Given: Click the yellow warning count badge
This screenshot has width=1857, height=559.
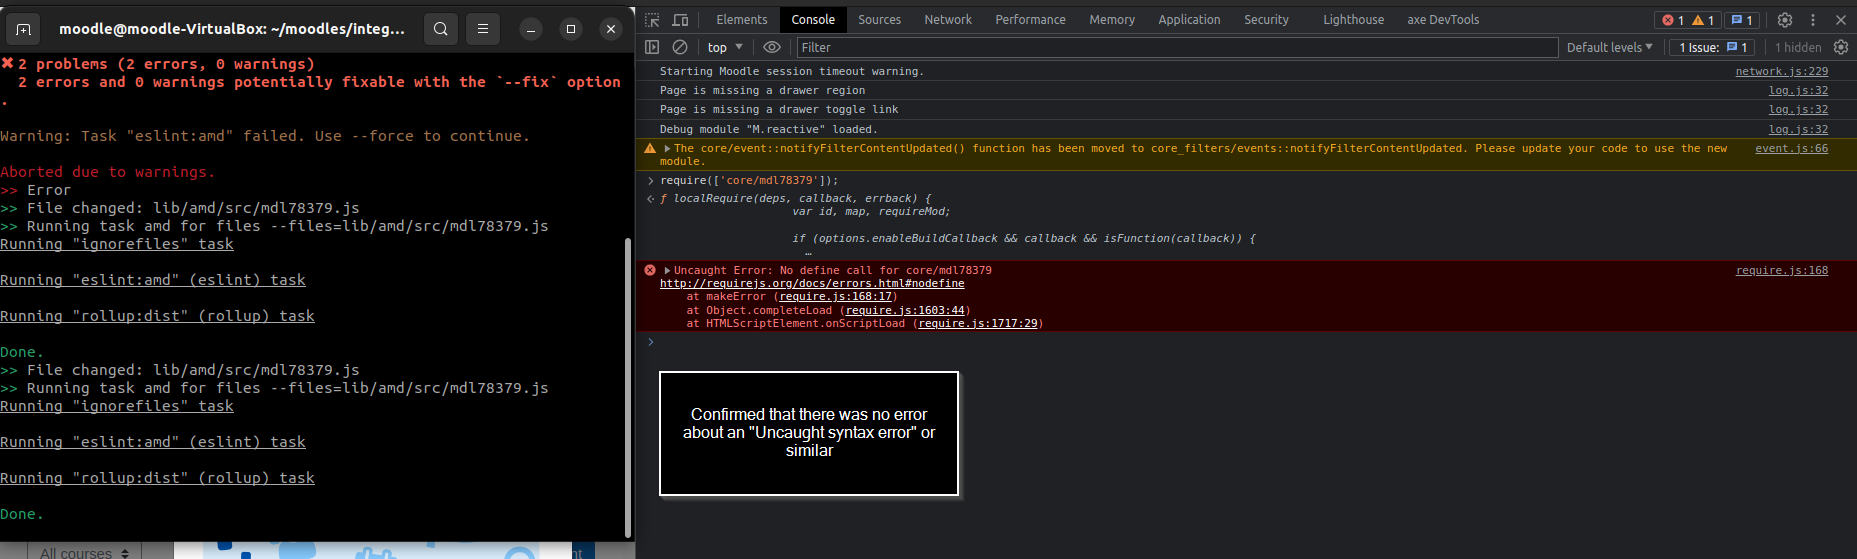Looking at the screenshot, I should click(x=1703, y=20).
